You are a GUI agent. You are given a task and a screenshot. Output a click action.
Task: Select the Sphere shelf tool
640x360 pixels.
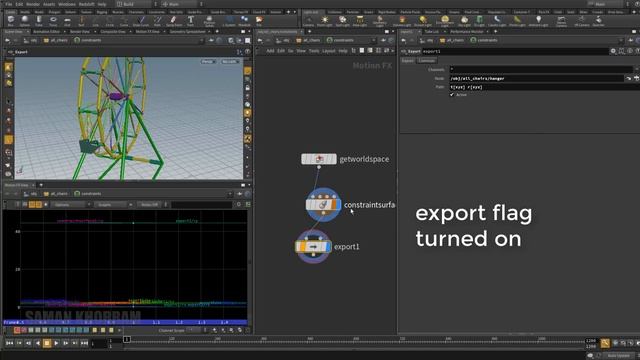[x=25, y=21]
